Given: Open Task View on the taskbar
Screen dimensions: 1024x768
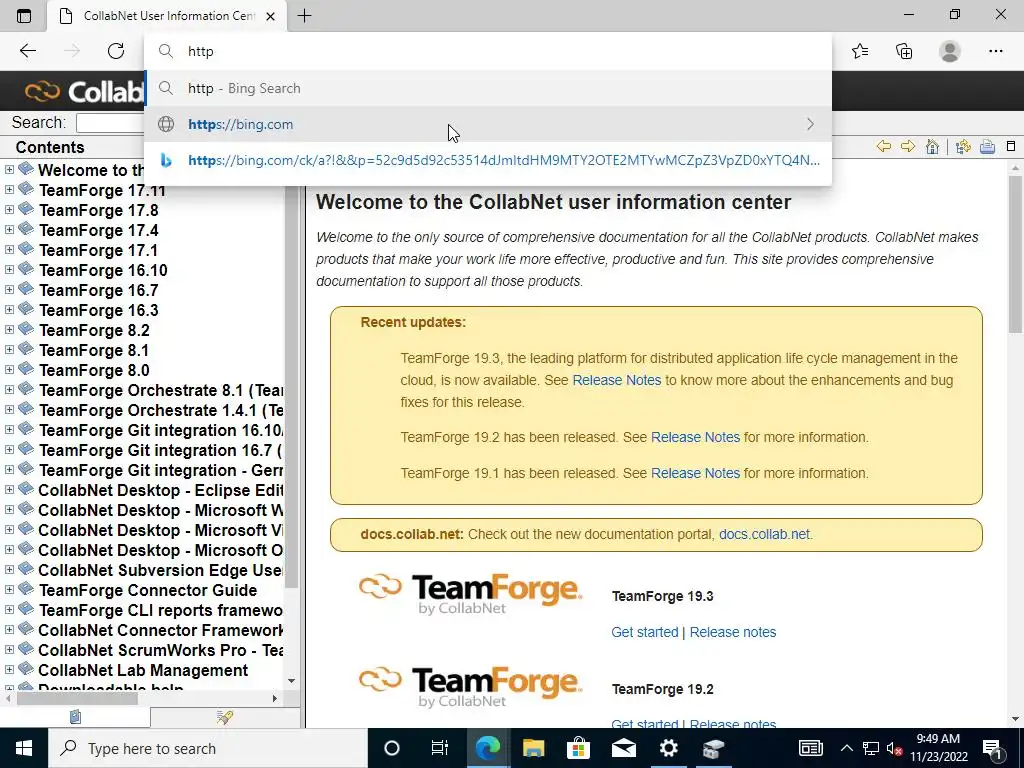Looking at the screenshot, I should pos(440,748).
